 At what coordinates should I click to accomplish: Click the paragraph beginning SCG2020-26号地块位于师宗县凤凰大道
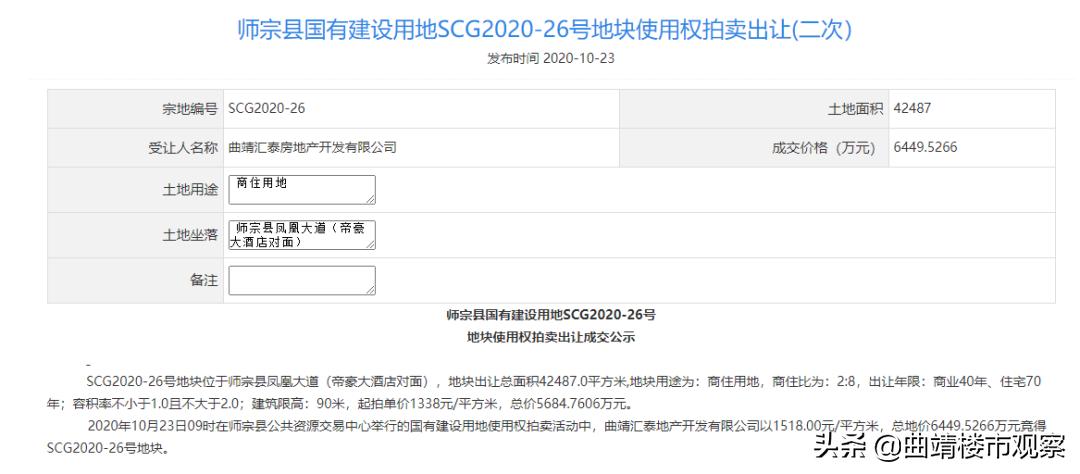(543, 392)
